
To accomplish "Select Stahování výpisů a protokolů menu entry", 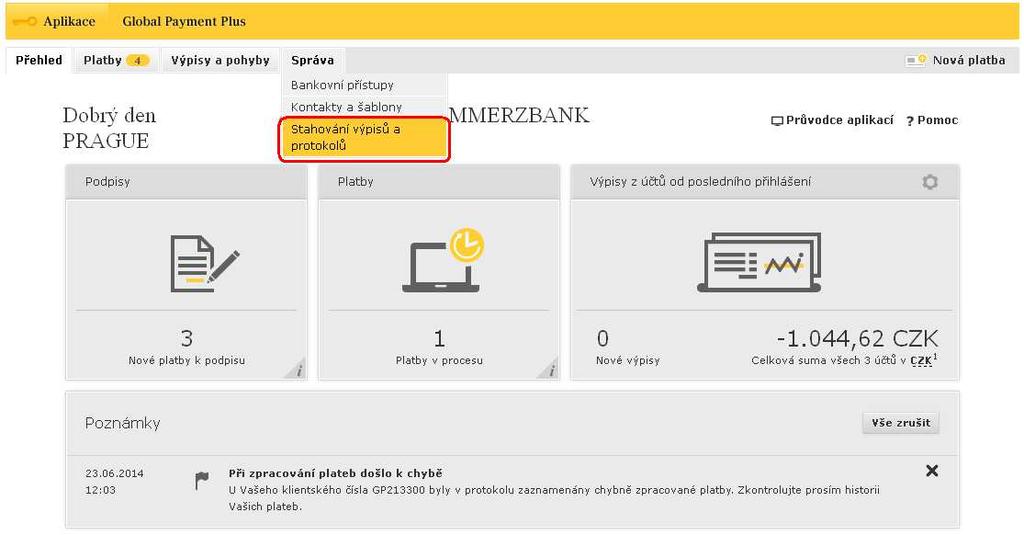I will (364, 138).
